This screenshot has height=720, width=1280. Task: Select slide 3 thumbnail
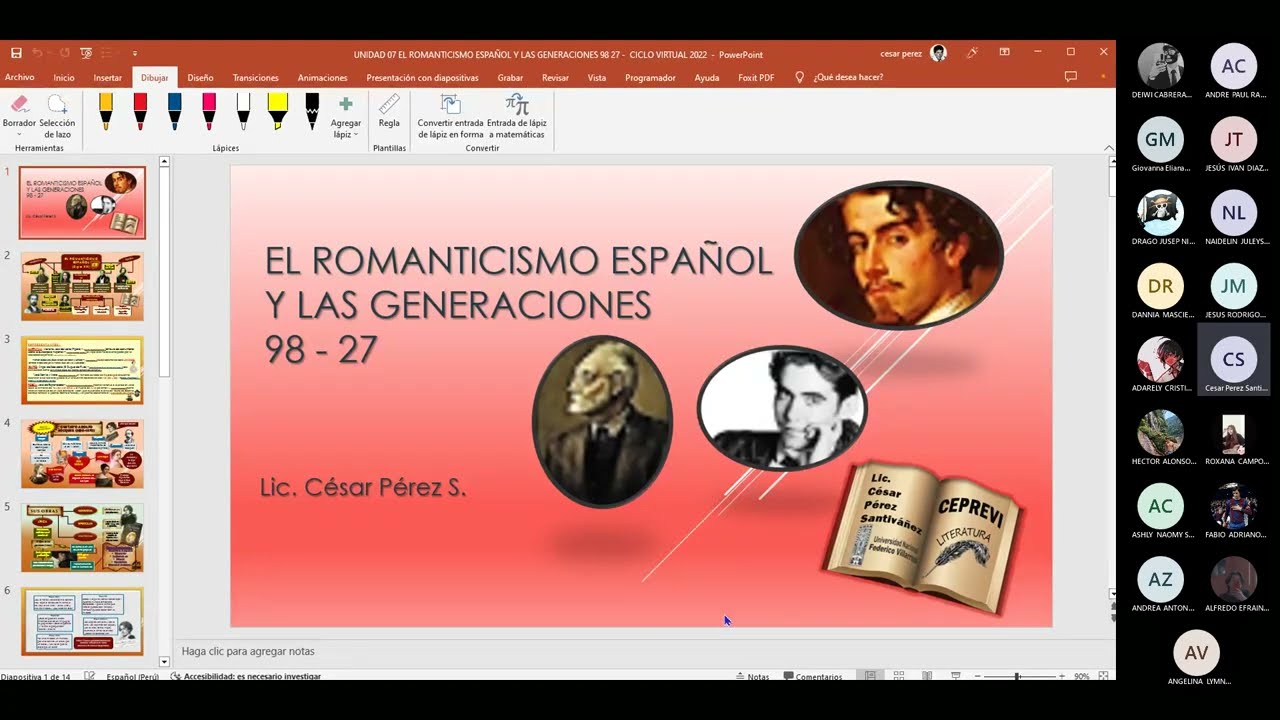point(82,370)
